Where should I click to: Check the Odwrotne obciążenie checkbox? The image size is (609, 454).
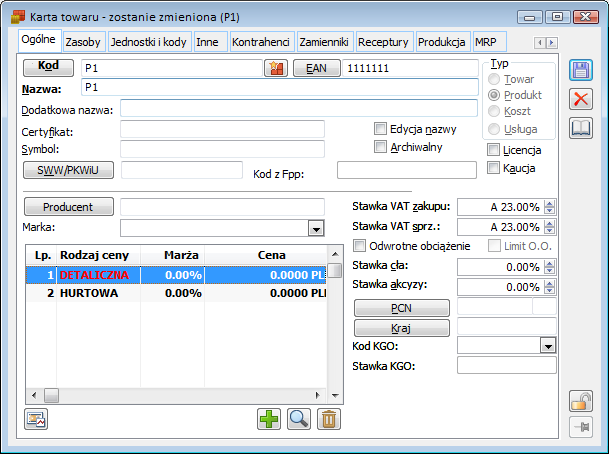362,247
